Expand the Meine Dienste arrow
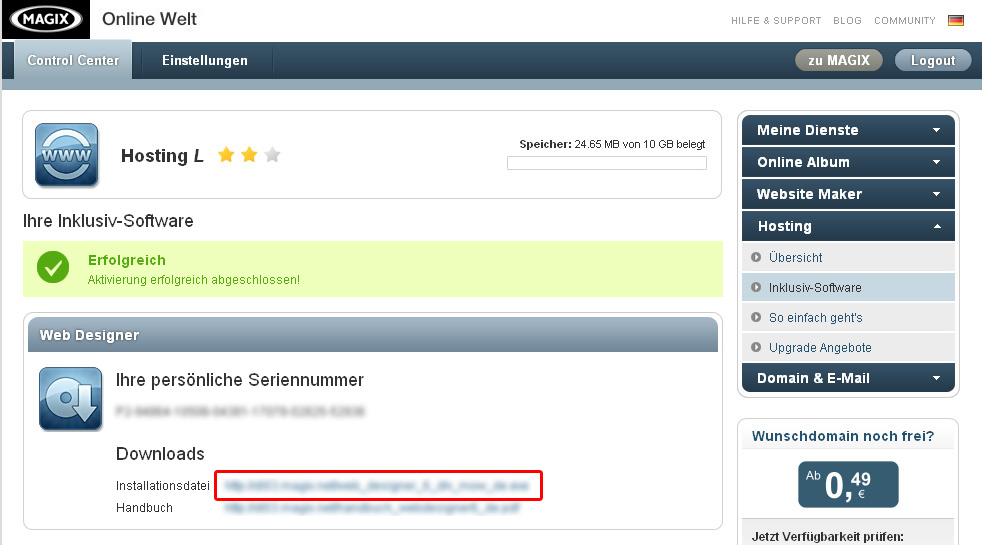982x545 pixels. click(936, 130)
